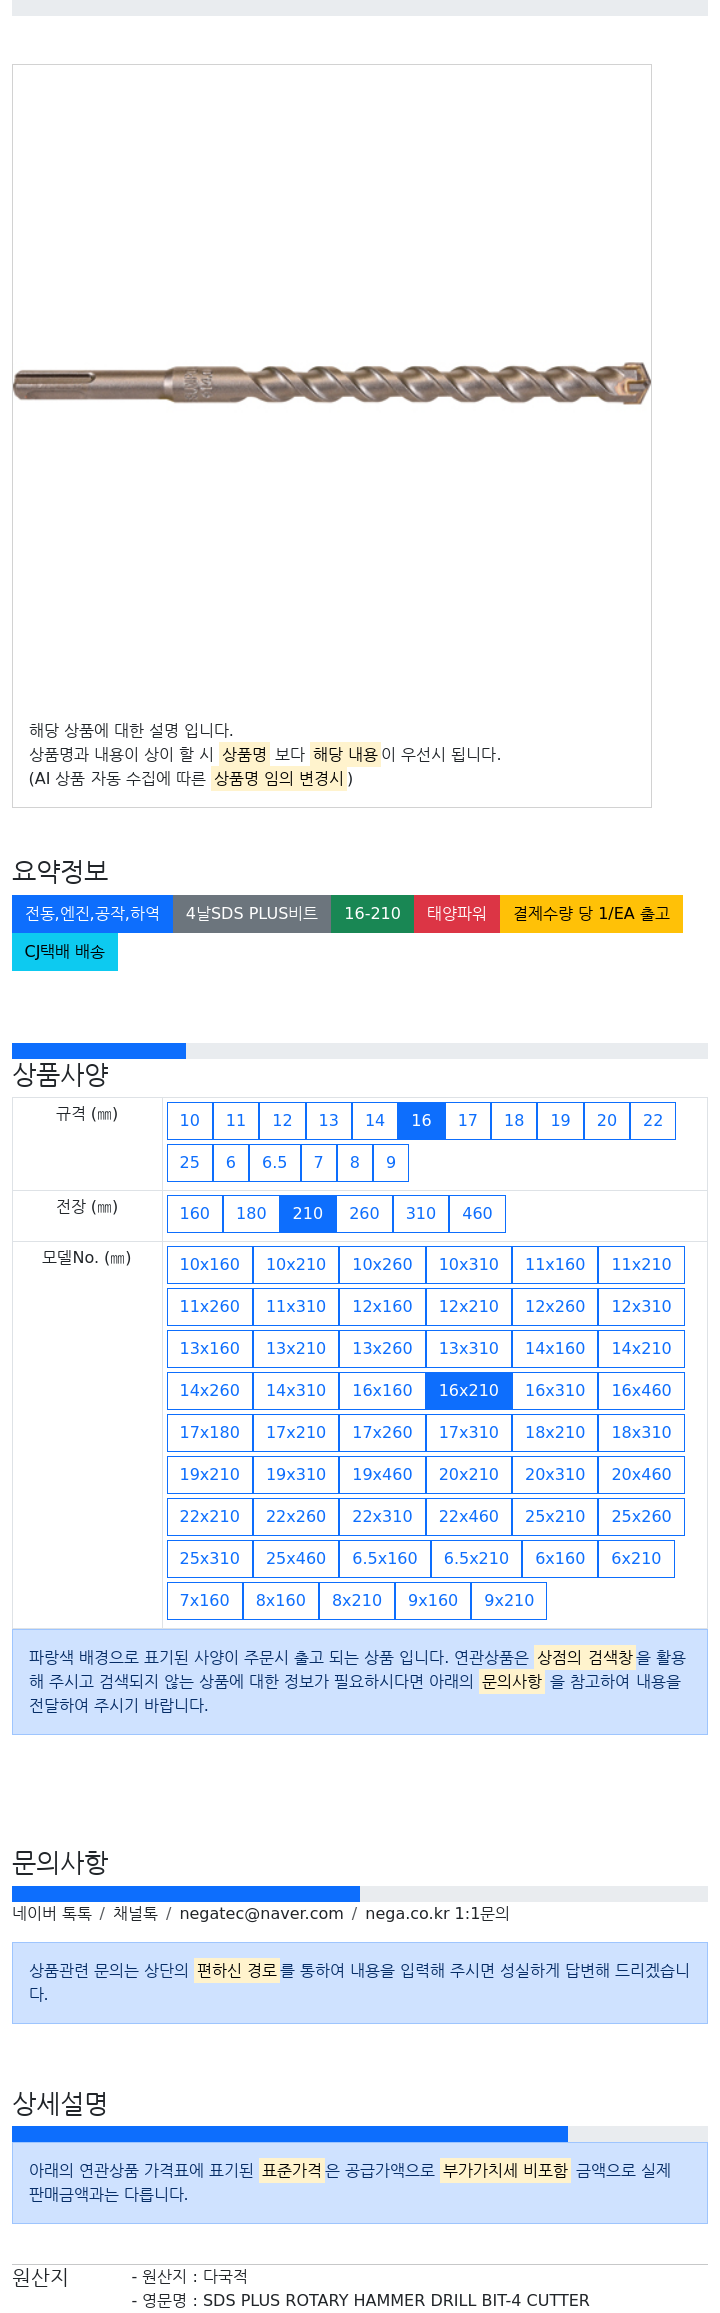
Task: Click the drill bit product image
Action: click(331, 384)
